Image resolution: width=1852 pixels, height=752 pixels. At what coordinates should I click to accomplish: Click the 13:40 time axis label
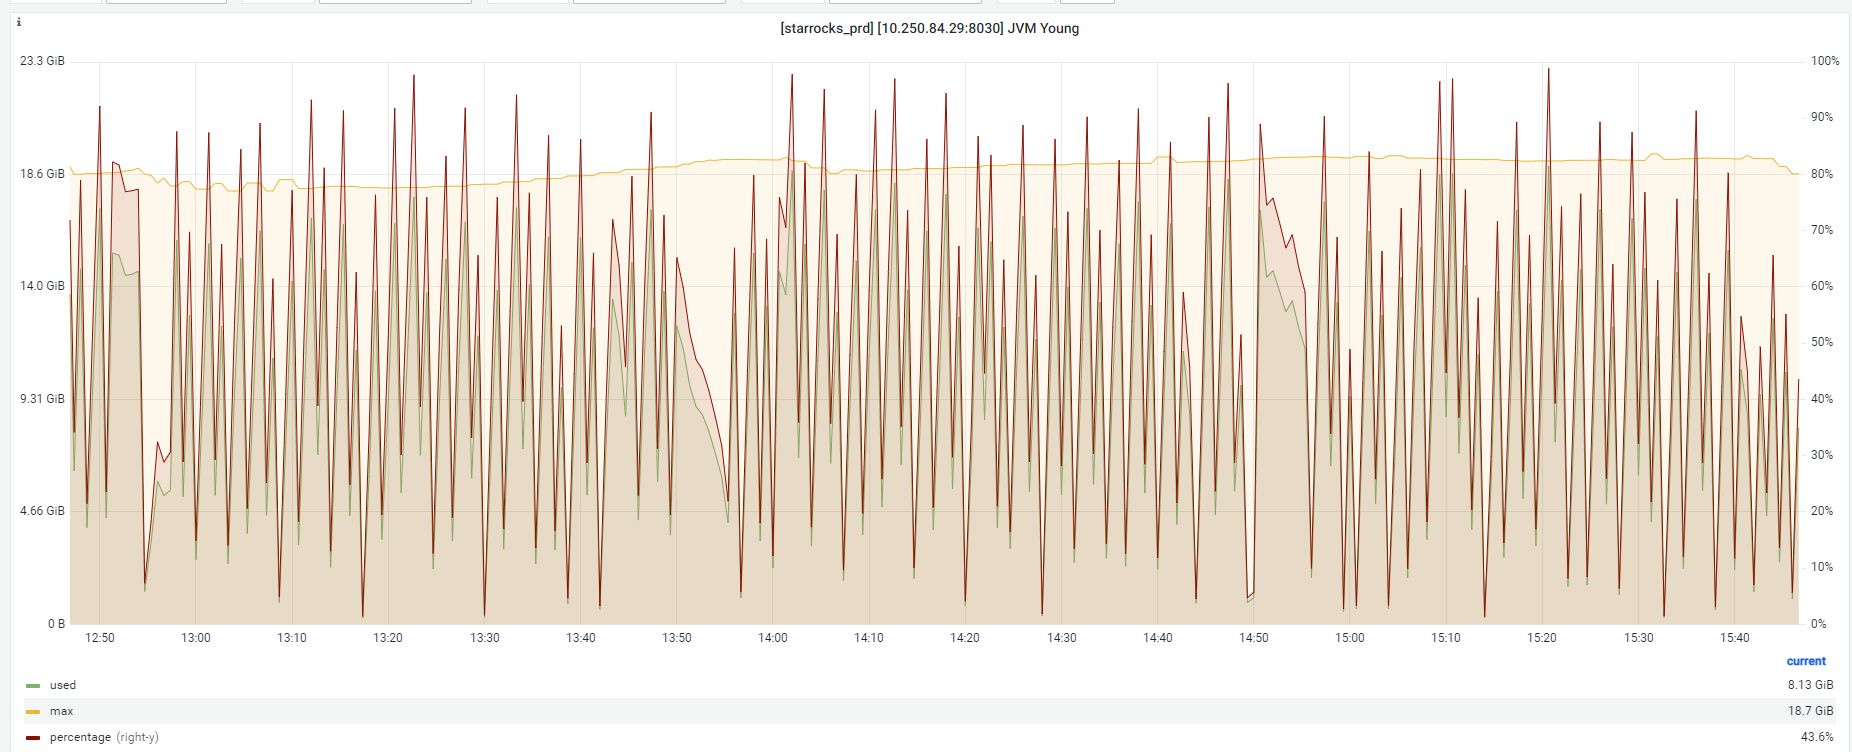point(581,638)
